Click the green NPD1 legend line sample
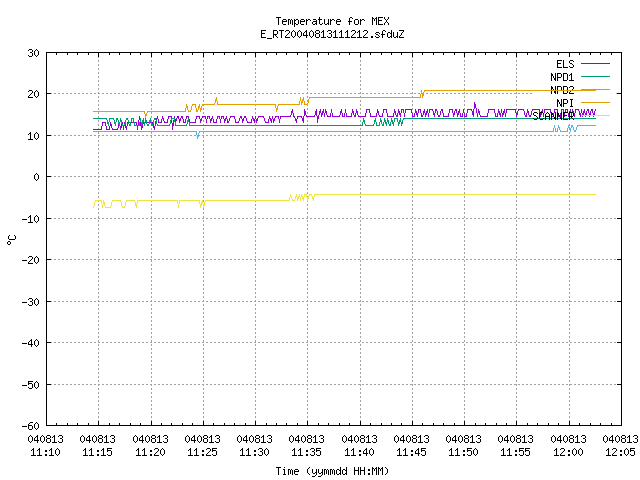This screenshot has height=480, width=640. (x=595, y=76)
